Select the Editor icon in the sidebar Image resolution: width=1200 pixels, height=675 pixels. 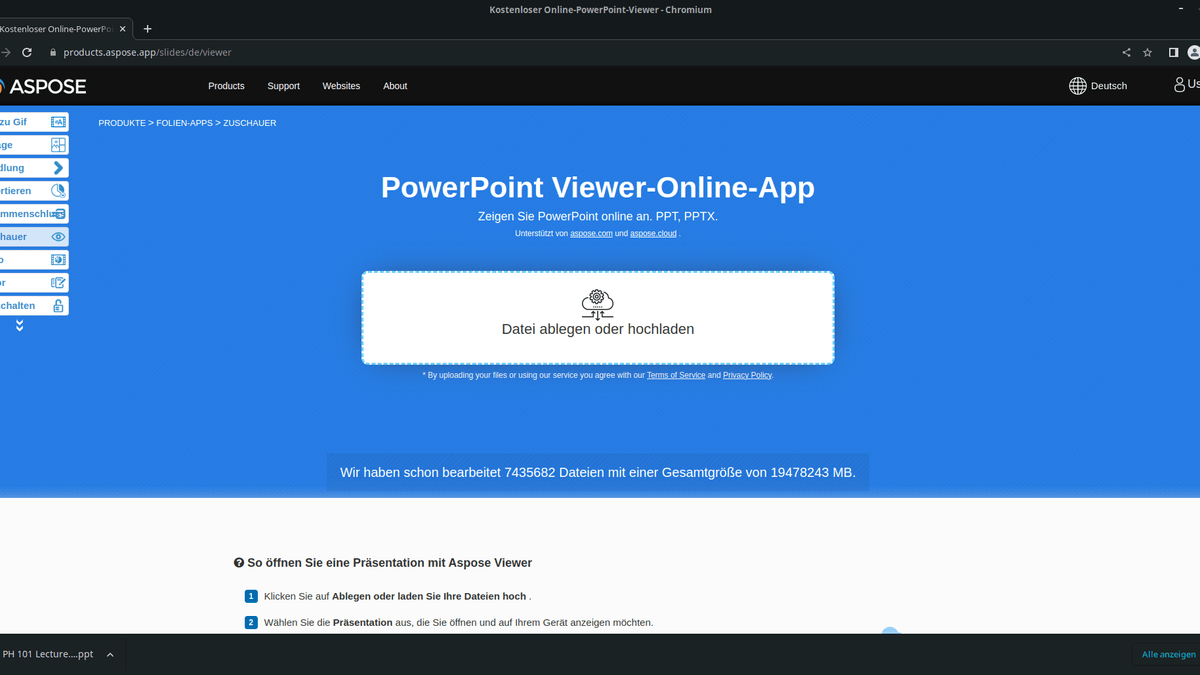click(58, 282)
